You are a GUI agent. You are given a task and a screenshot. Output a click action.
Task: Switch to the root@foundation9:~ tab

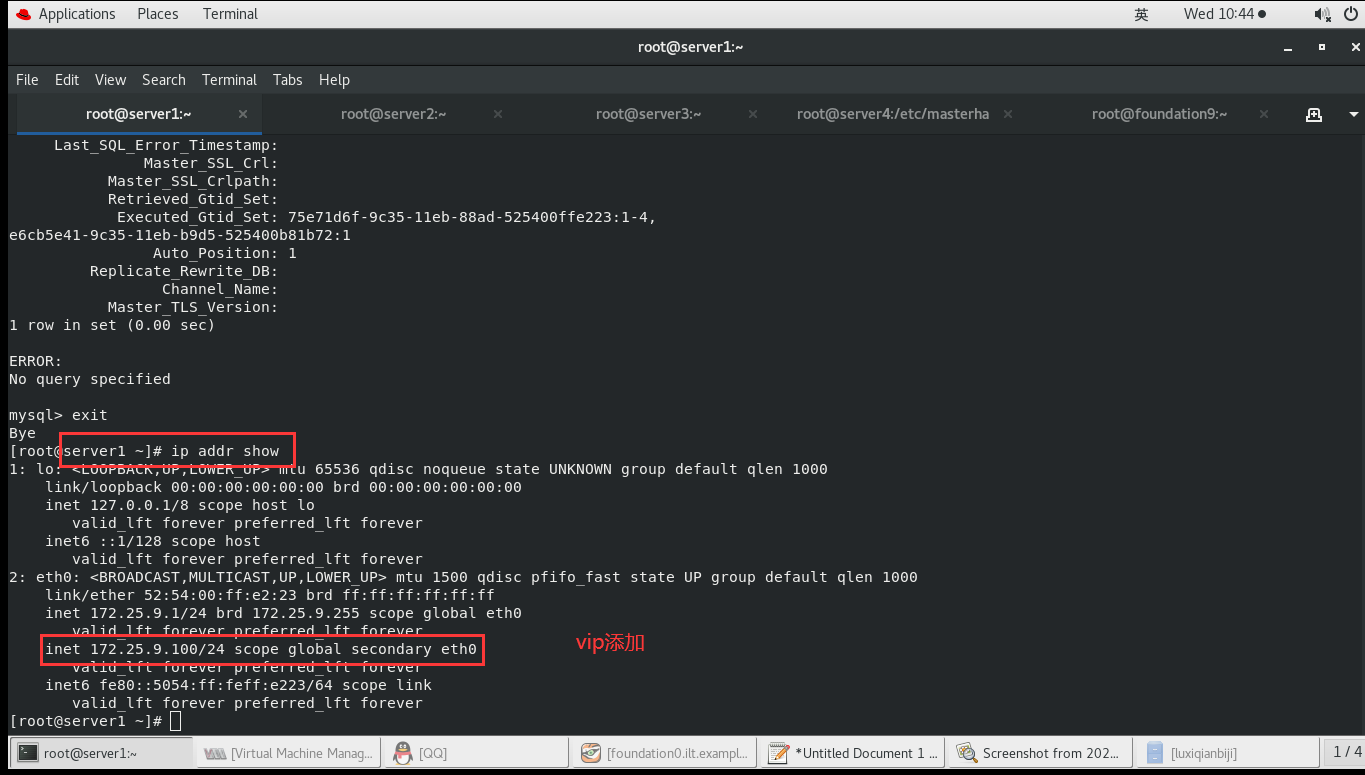1159,114
